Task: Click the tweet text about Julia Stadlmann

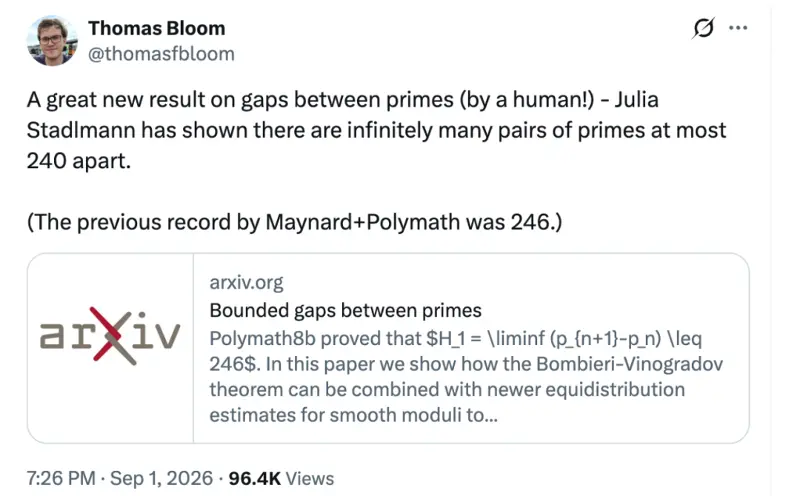Action: point(376,130)
